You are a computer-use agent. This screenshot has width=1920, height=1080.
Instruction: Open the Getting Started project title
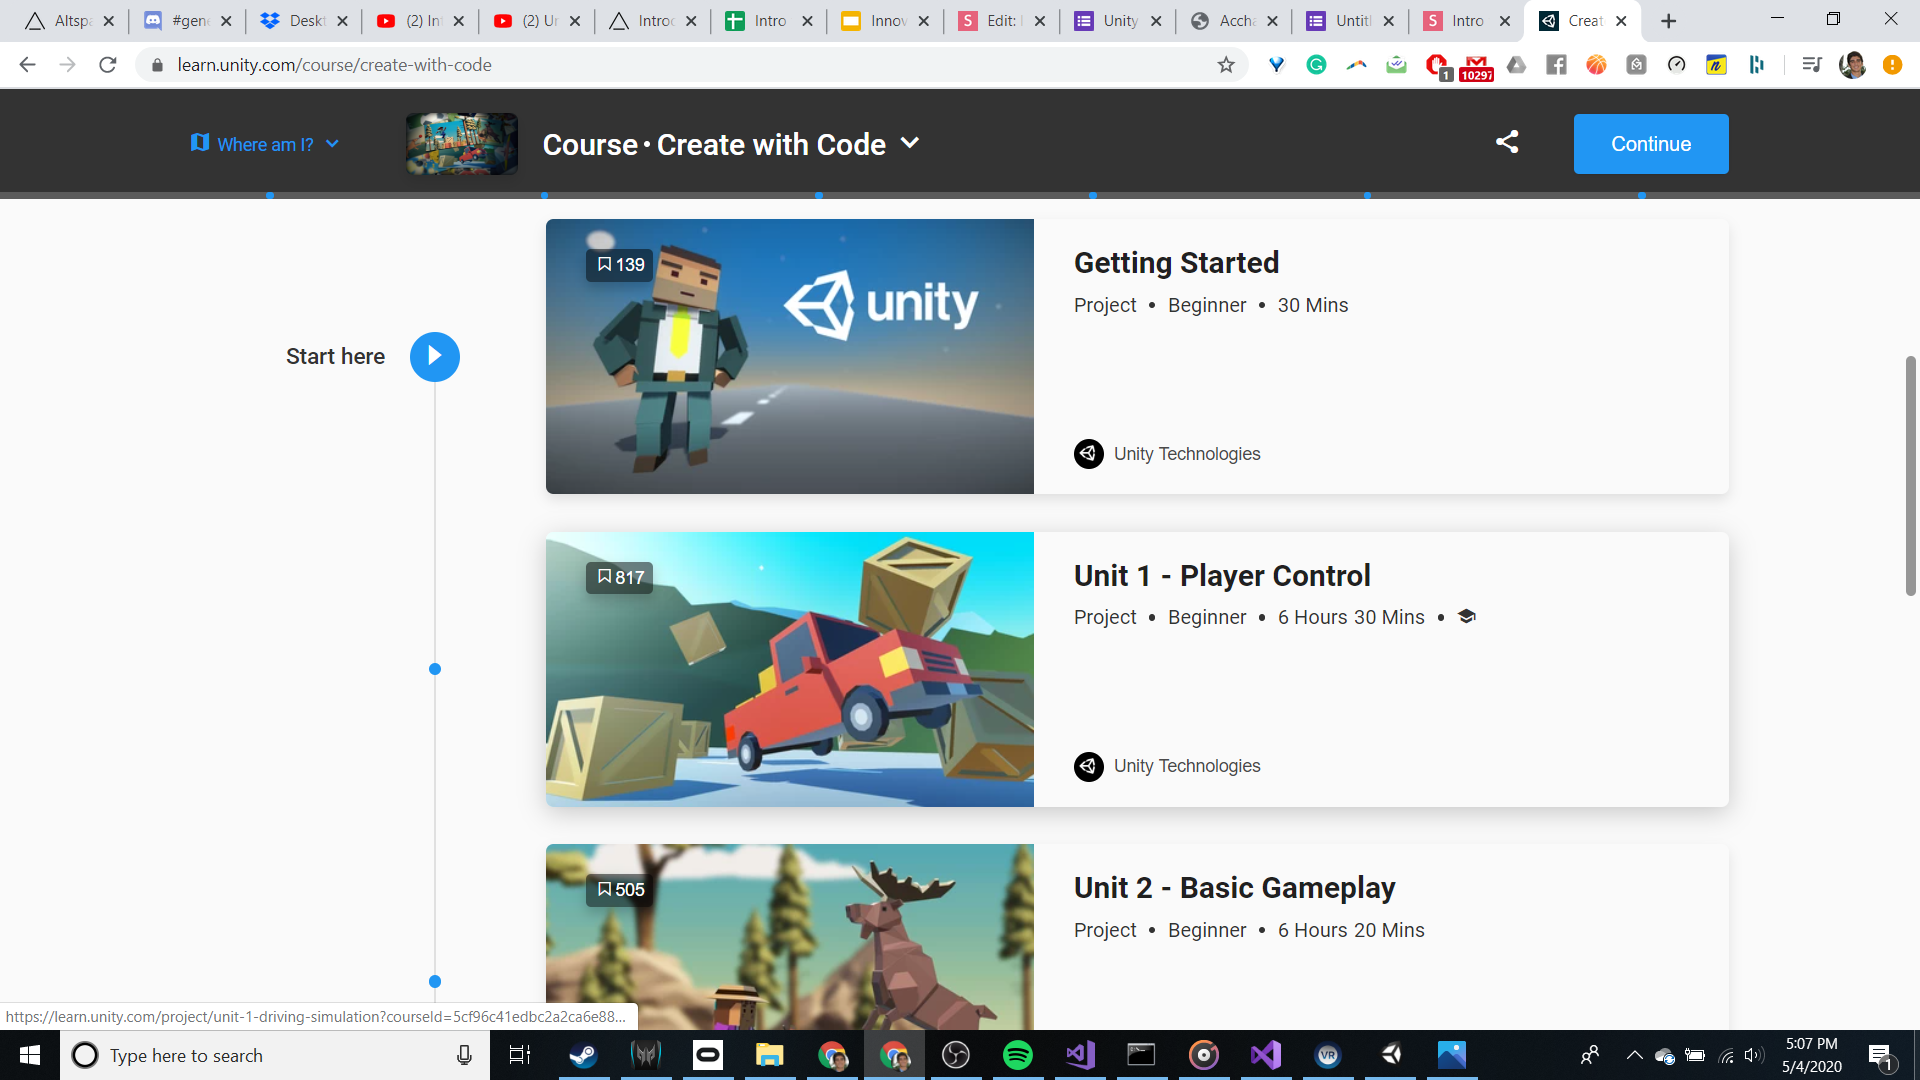pyautogui.click(x=1176, y=262)
